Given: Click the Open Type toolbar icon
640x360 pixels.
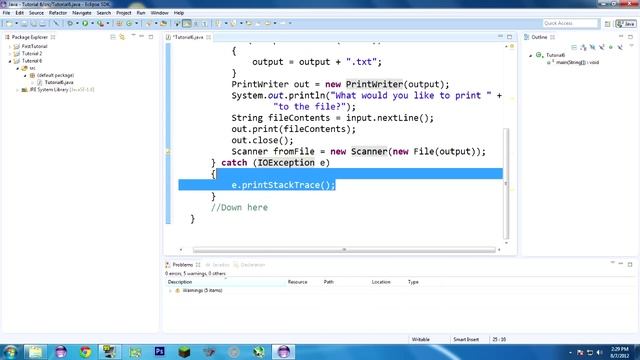Looking at the screenshot, I should pos(149,24).
